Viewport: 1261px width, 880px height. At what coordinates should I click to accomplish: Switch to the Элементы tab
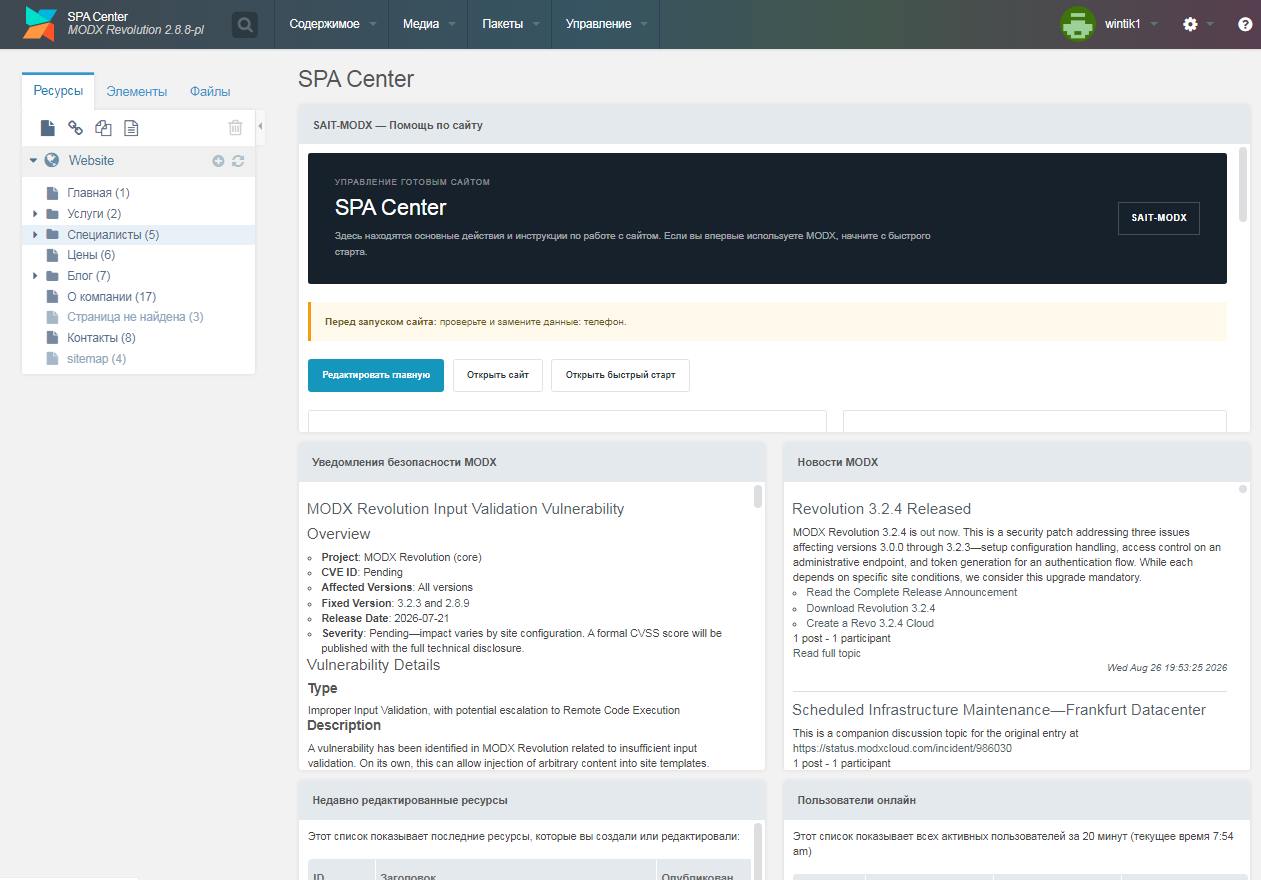(x=137, y=91)
